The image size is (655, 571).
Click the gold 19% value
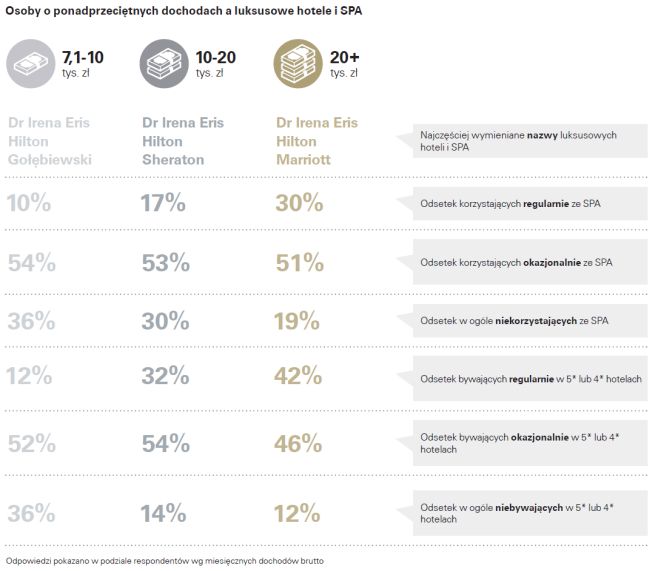pyautogui.click(x=297, y=321)
